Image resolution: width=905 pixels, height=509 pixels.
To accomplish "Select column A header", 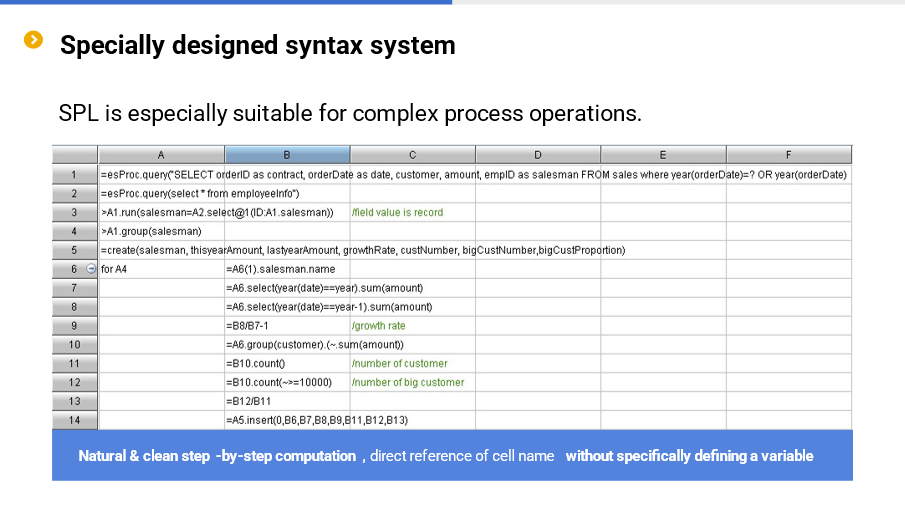I will point(161,154).
